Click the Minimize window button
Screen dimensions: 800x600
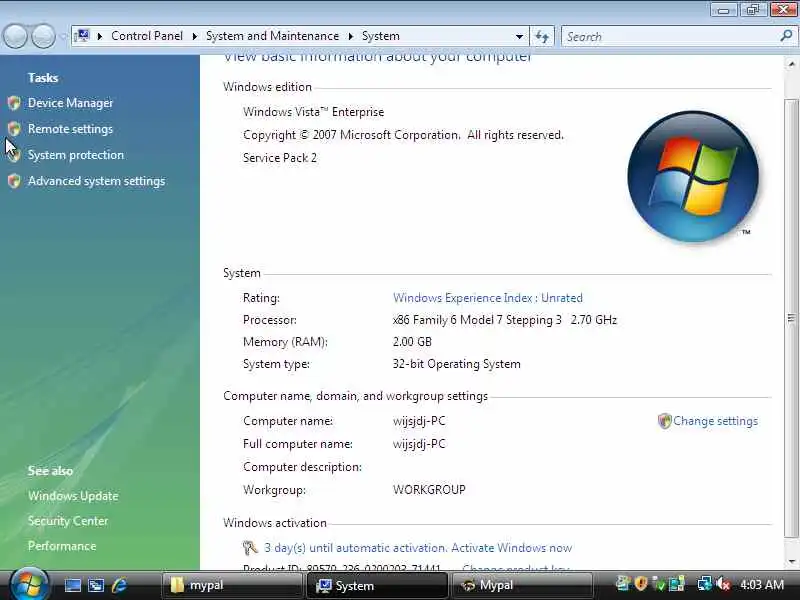(x=723, y=9)
